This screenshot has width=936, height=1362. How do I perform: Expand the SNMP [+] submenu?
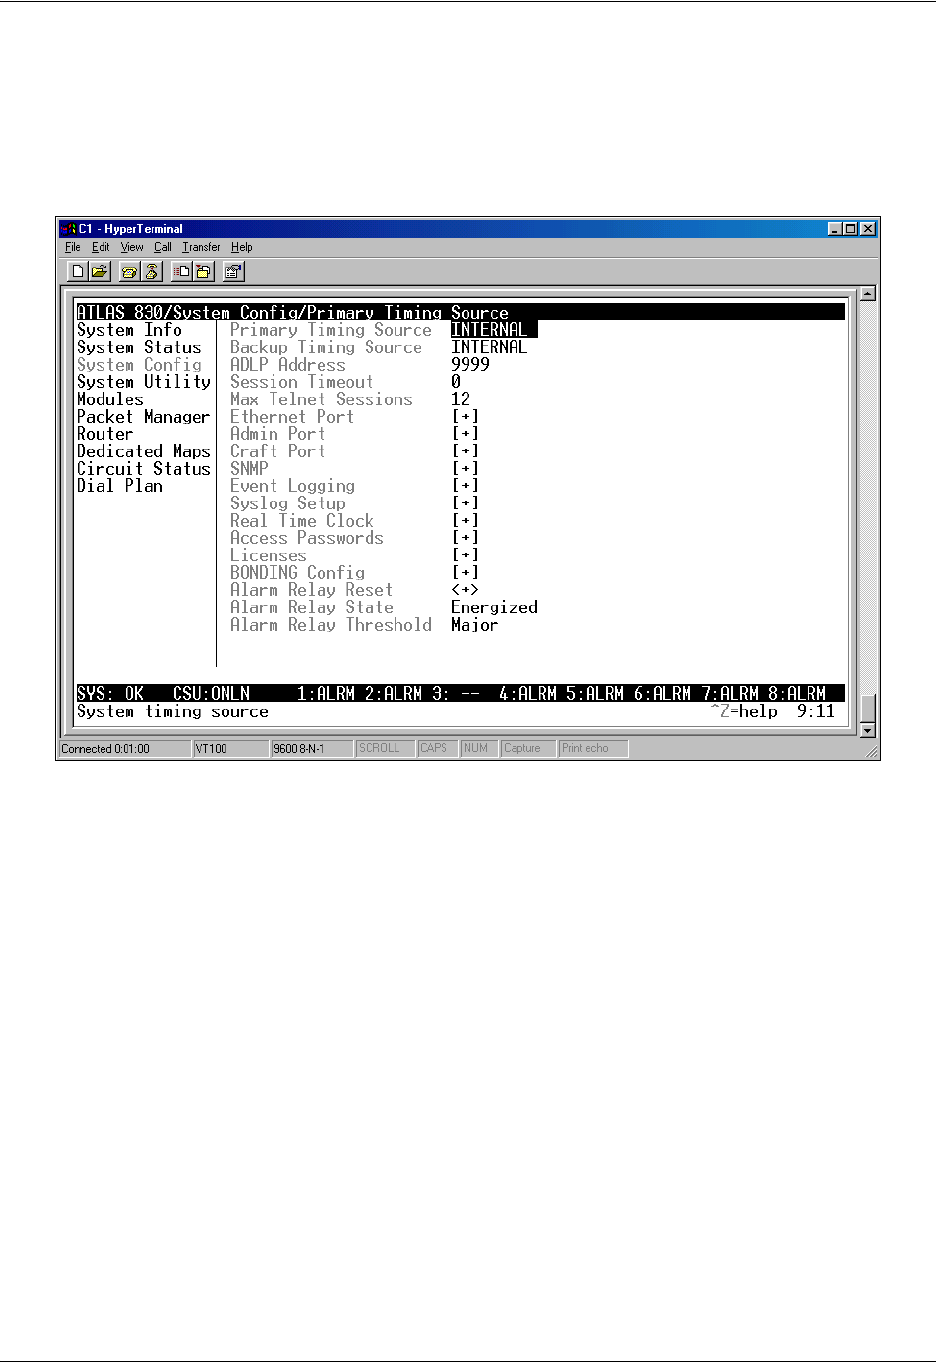tap(465, 468)
